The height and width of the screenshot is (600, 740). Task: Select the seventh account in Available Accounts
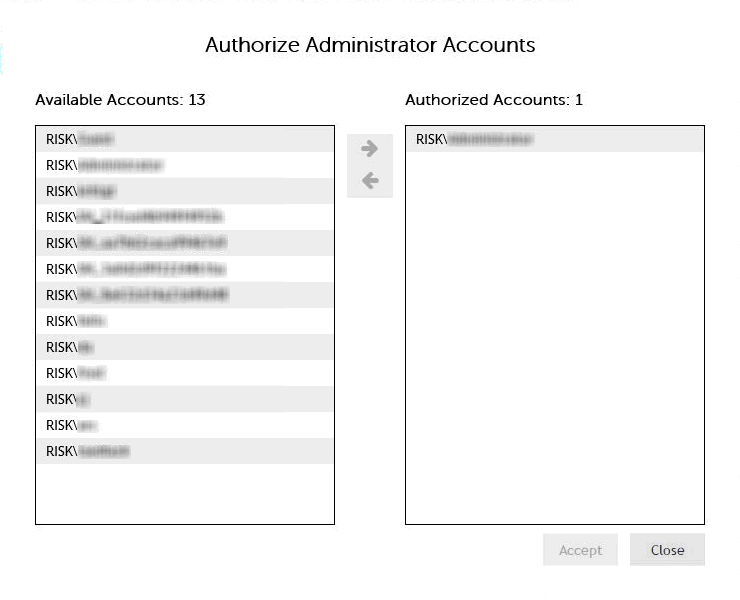184,295
